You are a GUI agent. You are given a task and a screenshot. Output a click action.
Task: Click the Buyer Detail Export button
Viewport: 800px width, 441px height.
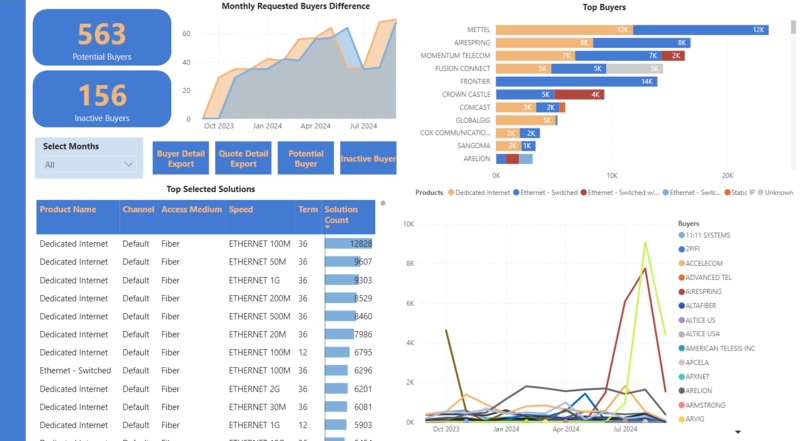point(180,158)
